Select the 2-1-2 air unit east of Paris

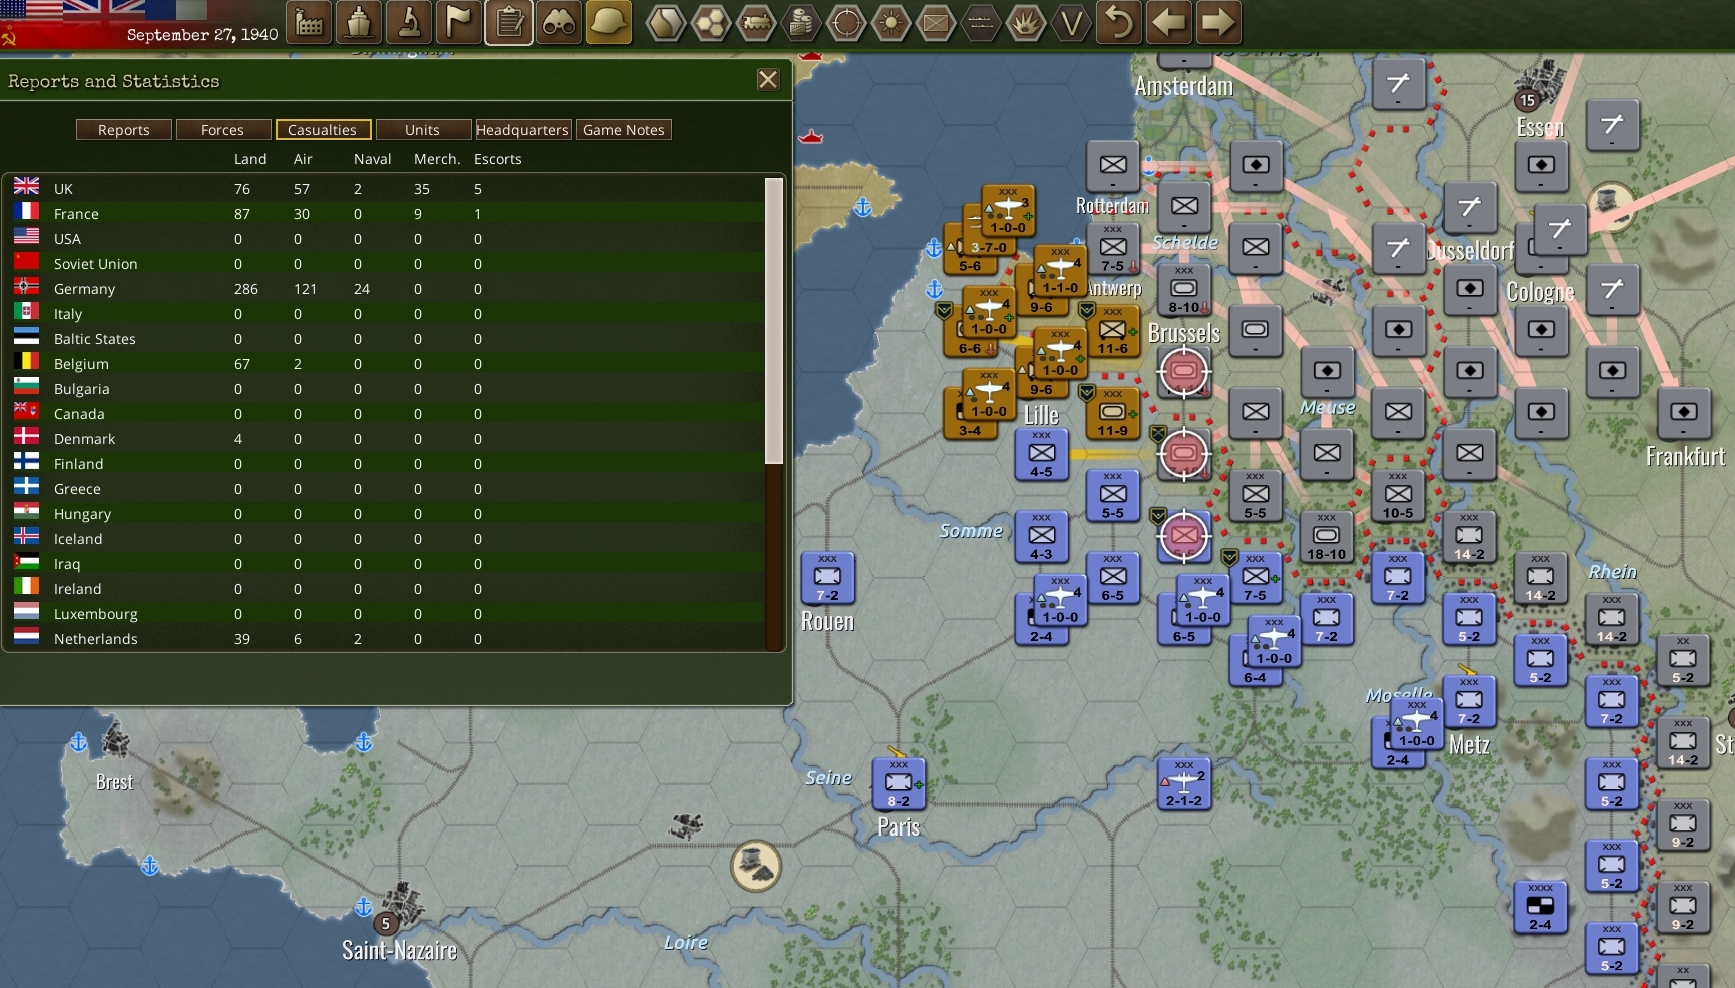click(1184, 785)
